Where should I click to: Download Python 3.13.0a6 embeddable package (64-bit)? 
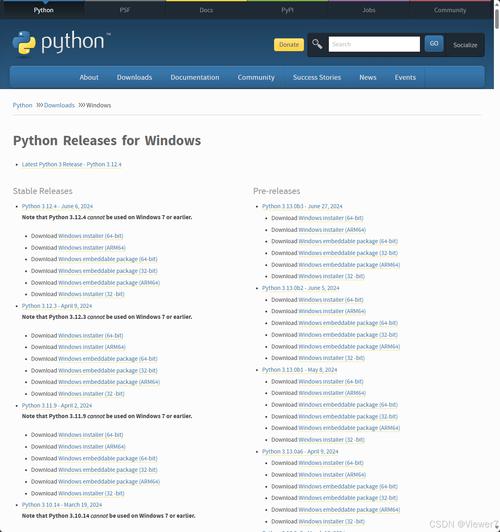(348, 487)
